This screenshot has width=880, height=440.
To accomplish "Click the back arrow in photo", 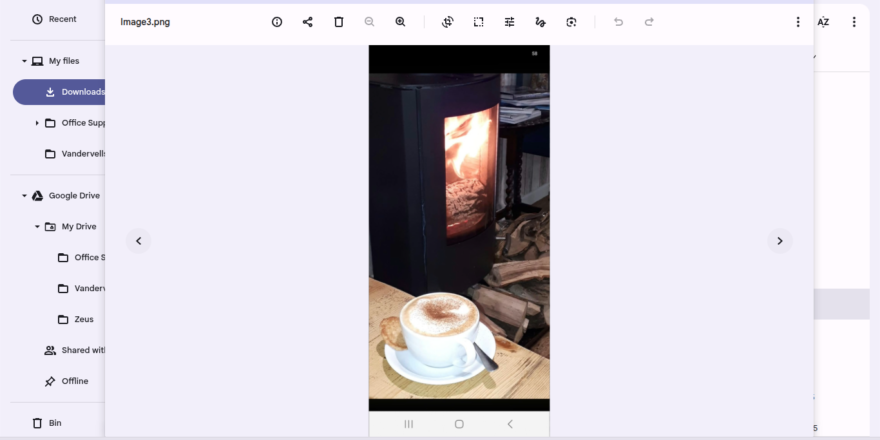I will pyautogui.click(x=510, y=424).
